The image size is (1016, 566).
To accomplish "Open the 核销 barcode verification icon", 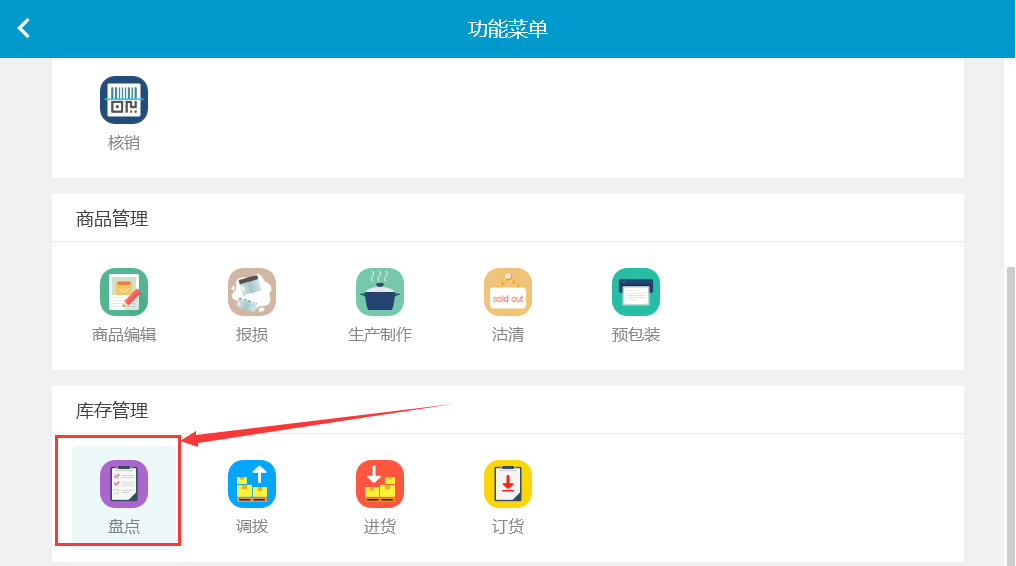I will (124, 100).
